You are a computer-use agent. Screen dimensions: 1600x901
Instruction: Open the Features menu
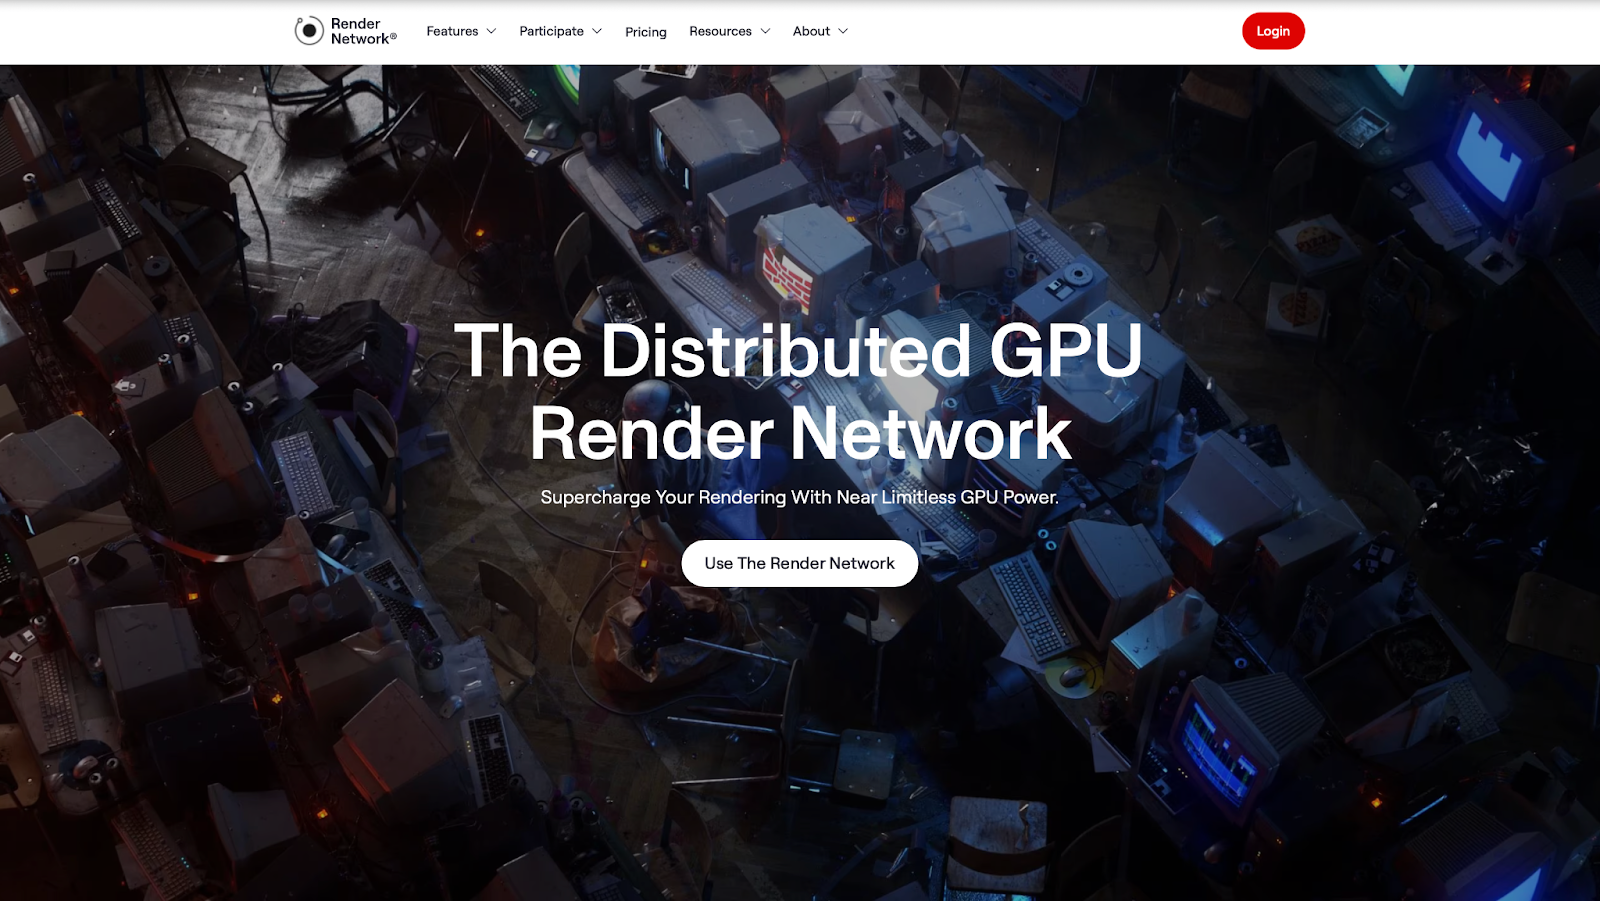pos(452,31)
